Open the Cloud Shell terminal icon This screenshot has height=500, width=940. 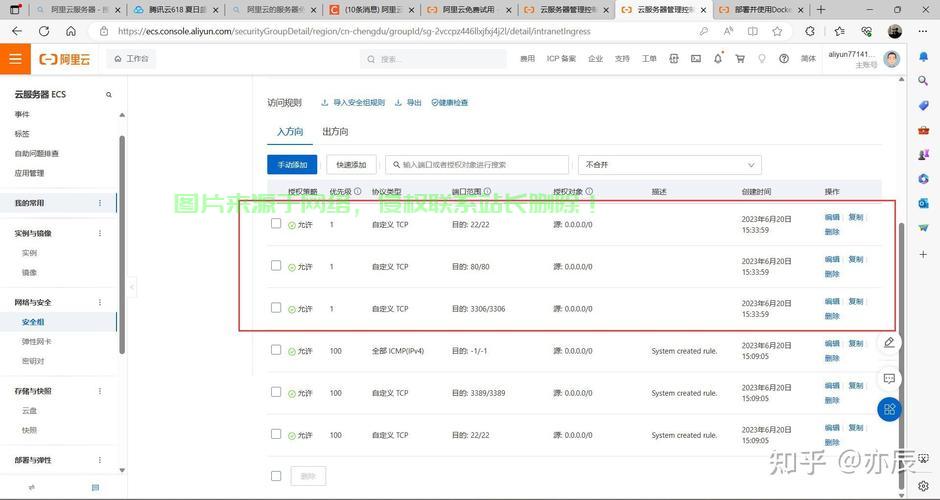coord(695,59)
